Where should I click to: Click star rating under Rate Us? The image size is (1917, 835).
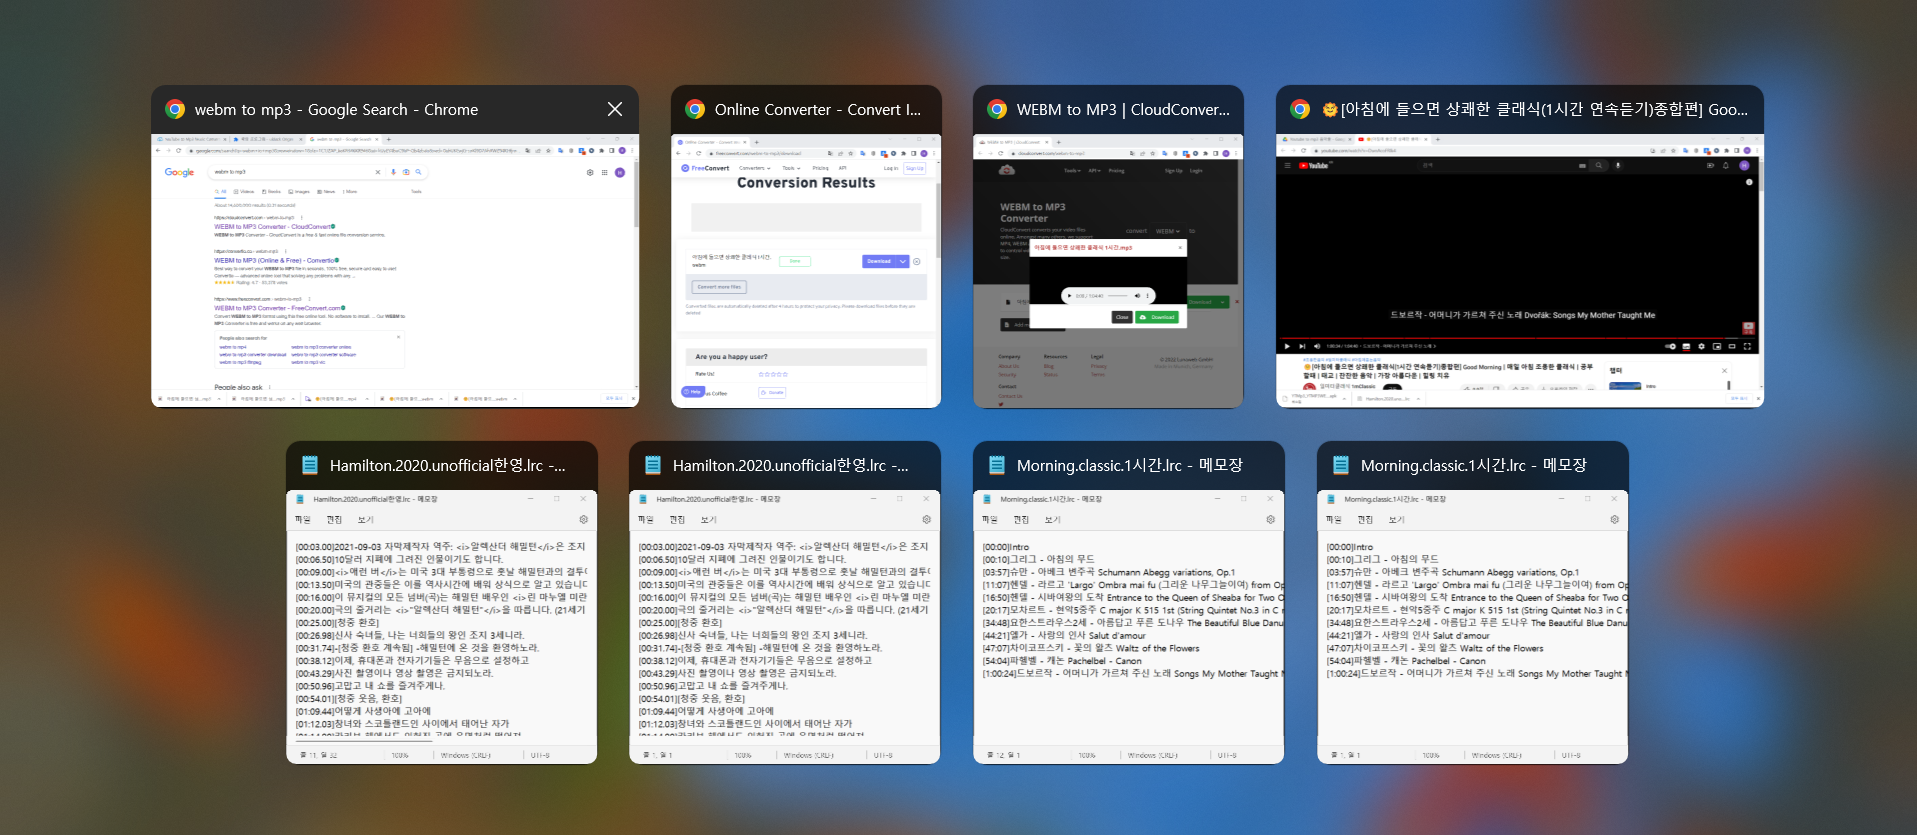pyautogui.click(x=773, y=374)
